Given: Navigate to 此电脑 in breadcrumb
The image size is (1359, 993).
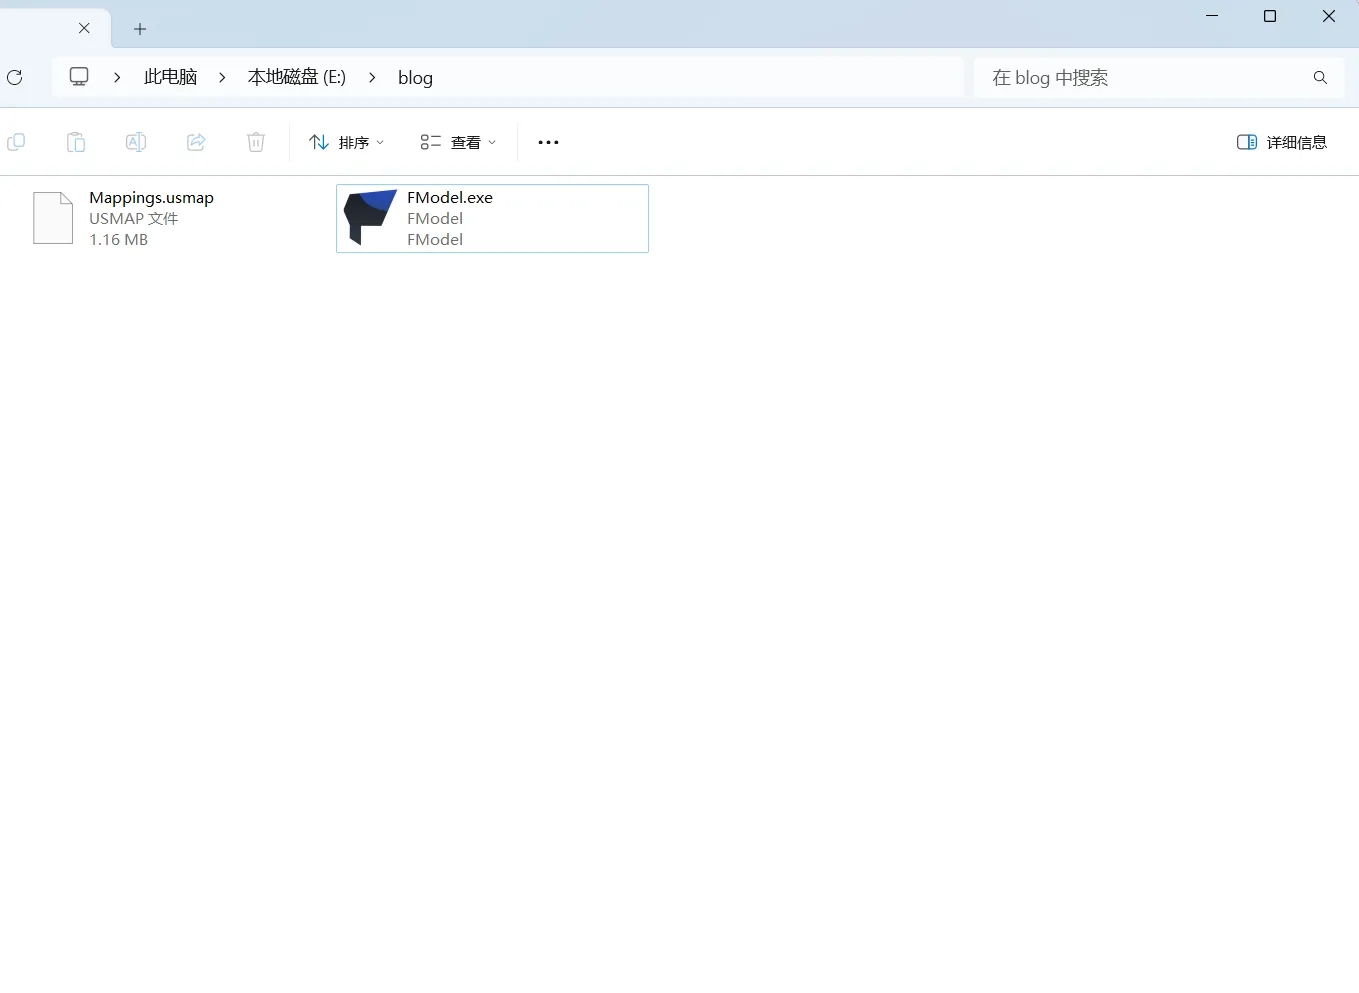Looking at the screenshot, I should click(170, 77).
